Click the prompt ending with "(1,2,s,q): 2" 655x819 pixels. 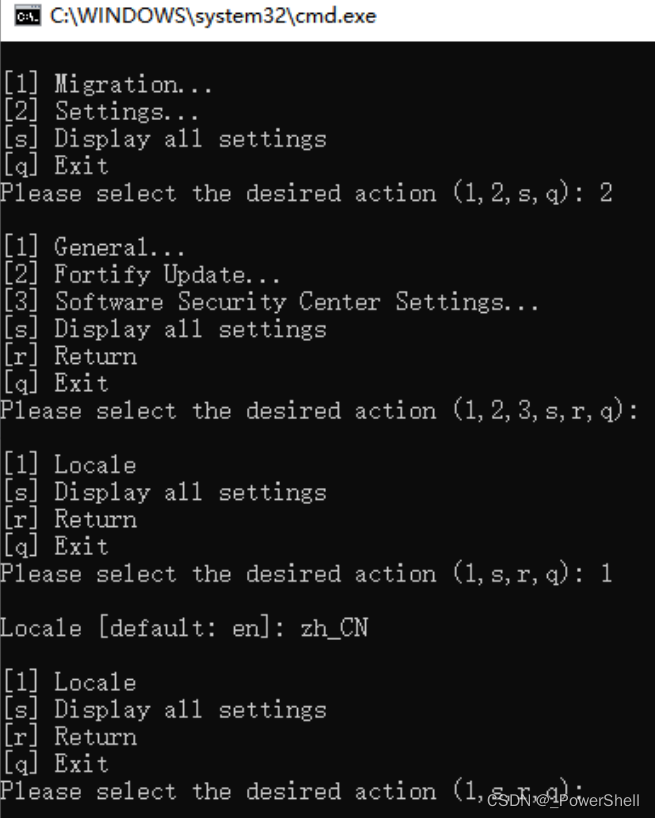305,193
